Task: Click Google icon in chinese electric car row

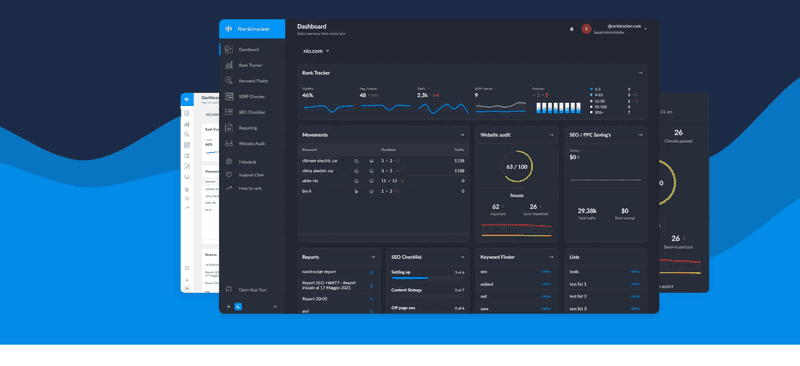Action: [x=357, y=161]
